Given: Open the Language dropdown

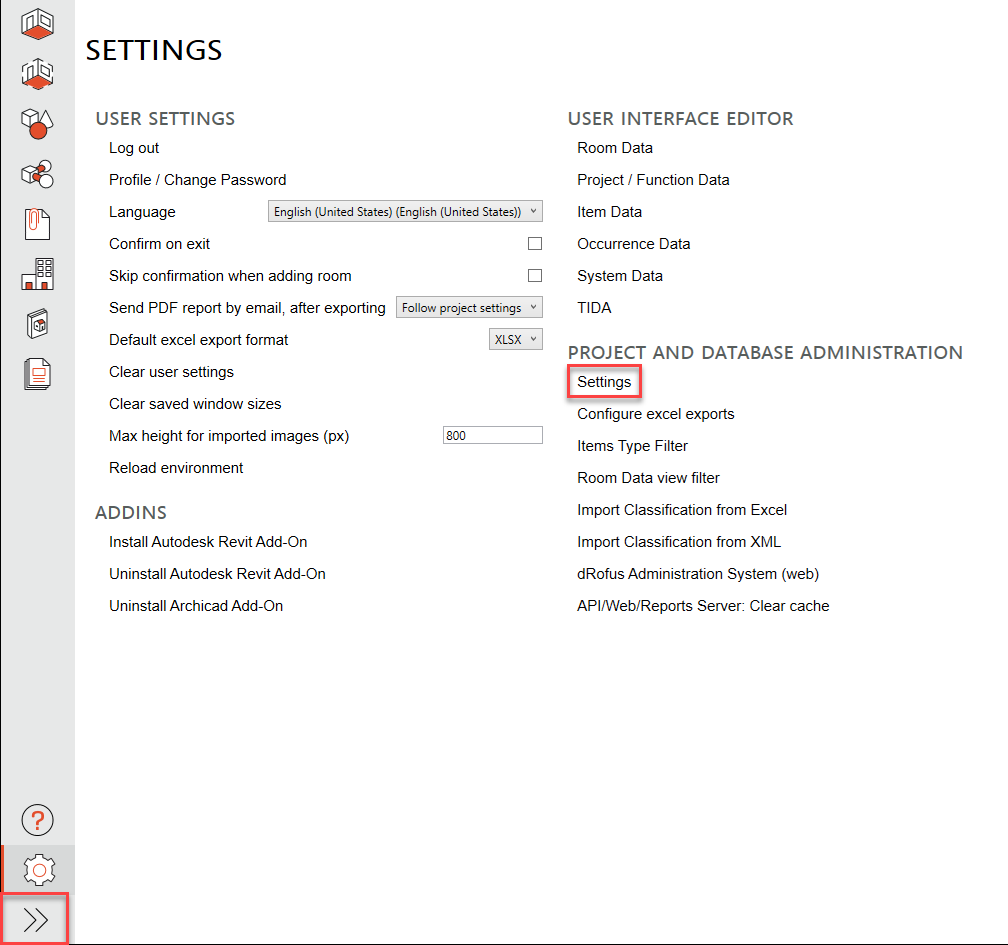Looking at the screenshot, I should pos(404,211).
